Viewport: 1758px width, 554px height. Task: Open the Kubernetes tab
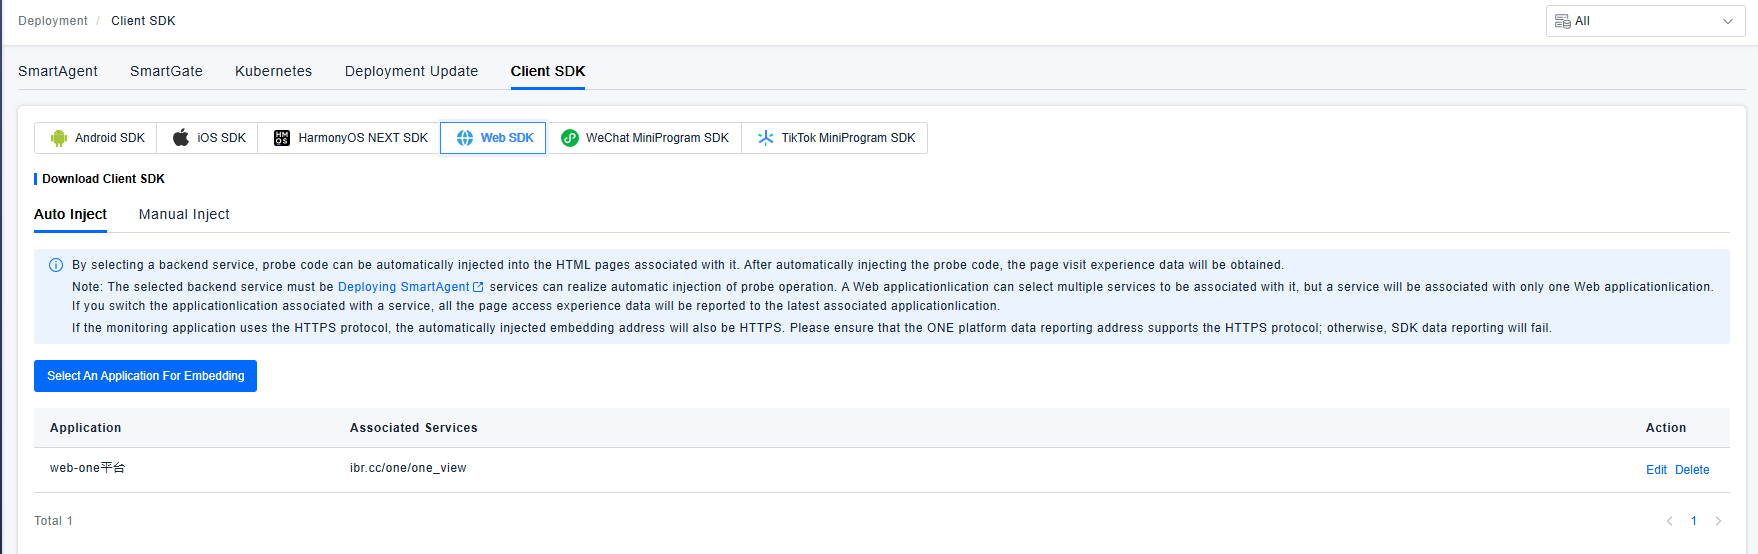tap(273, 71)
